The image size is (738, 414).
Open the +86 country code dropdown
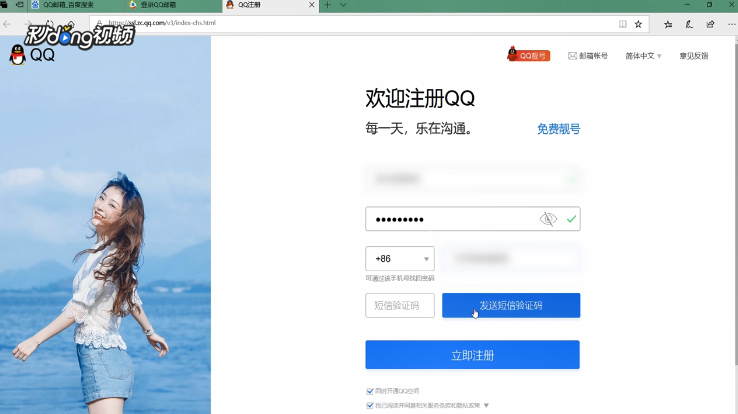400,258
